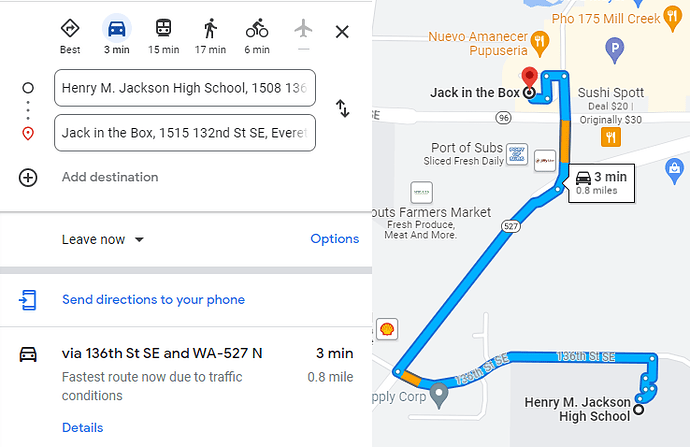
Task: Click the 3 min route time callout on map
Action: (x=601, y=183)
